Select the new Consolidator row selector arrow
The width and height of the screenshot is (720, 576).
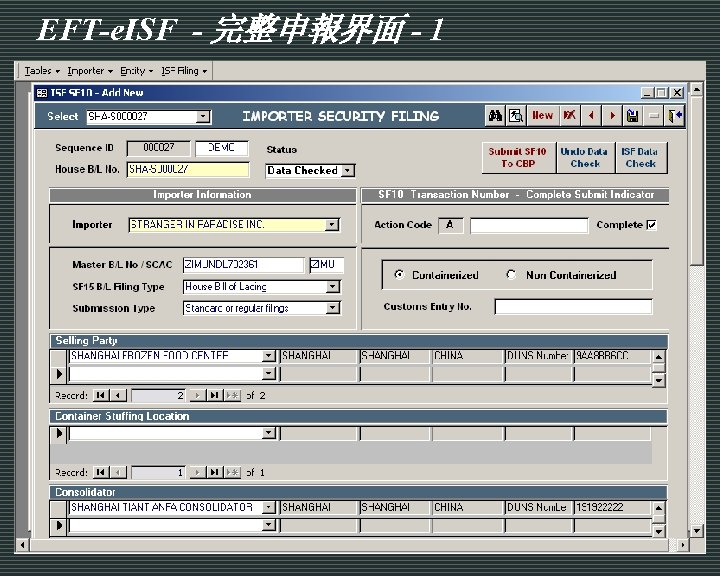click(x=59, y=525)
